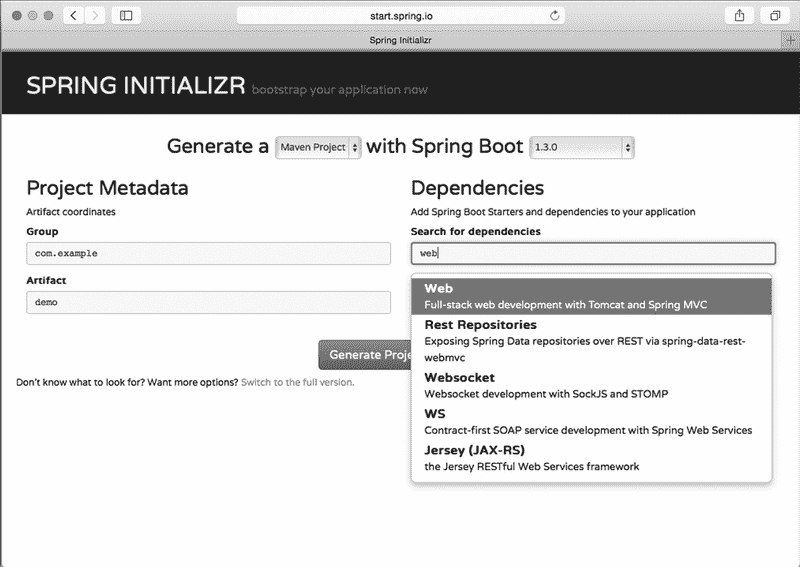Follow the 'Switch to the full version' link

point(297,382)
